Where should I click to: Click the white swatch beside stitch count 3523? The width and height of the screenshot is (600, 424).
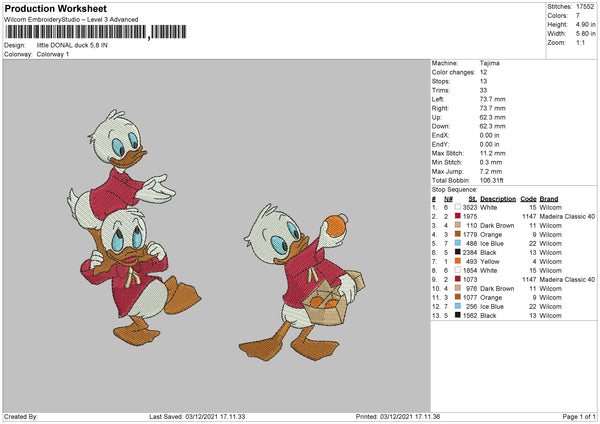pyautogui.click(x=457, y=207)
